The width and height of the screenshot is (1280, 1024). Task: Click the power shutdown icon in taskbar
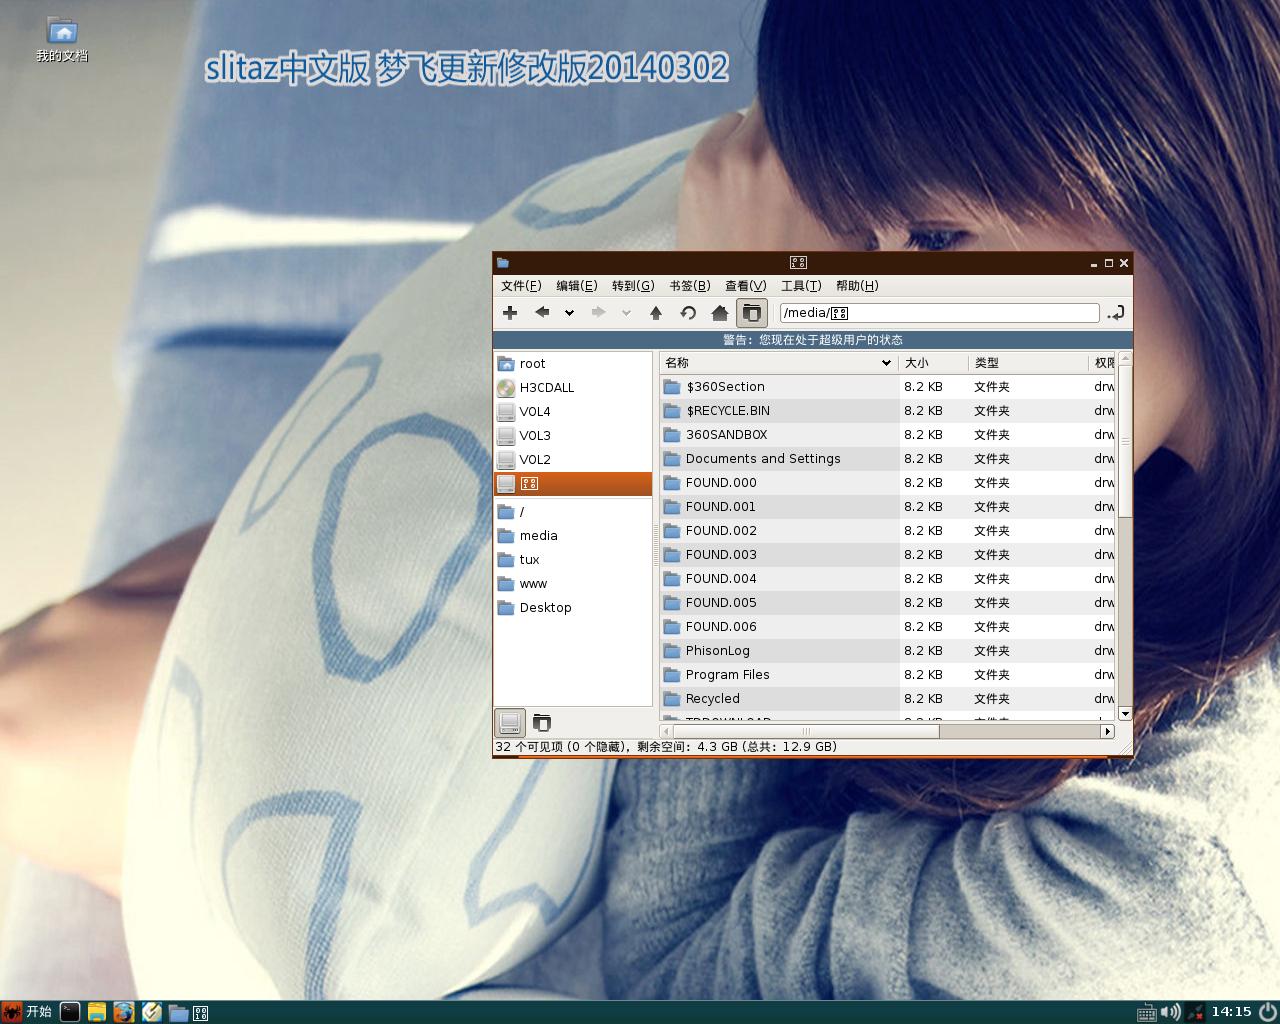(1267, 1012)
